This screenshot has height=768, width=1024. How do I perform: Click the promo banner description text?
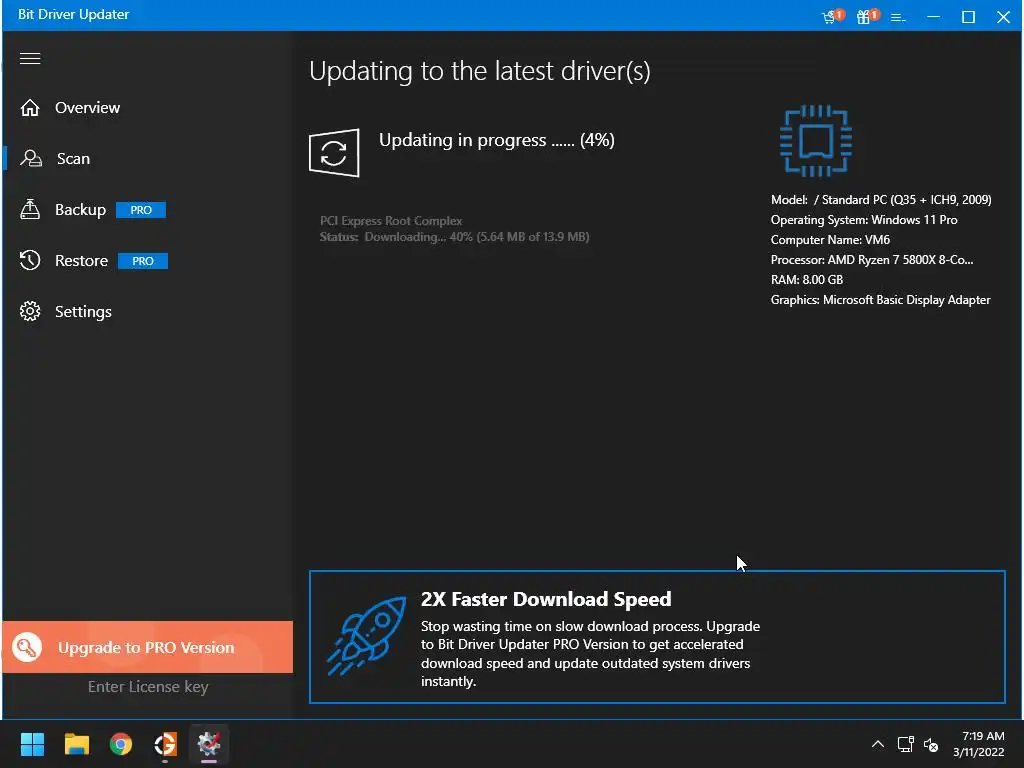pyautogui.click(x=590, y=654)
